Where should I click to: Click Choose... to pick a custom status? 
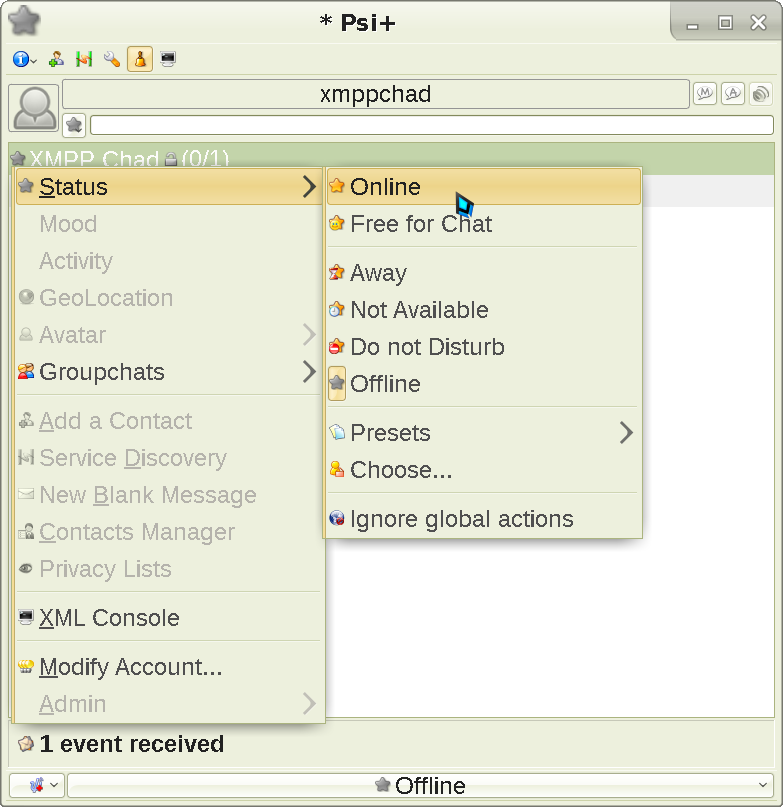[x=401, y=470]
